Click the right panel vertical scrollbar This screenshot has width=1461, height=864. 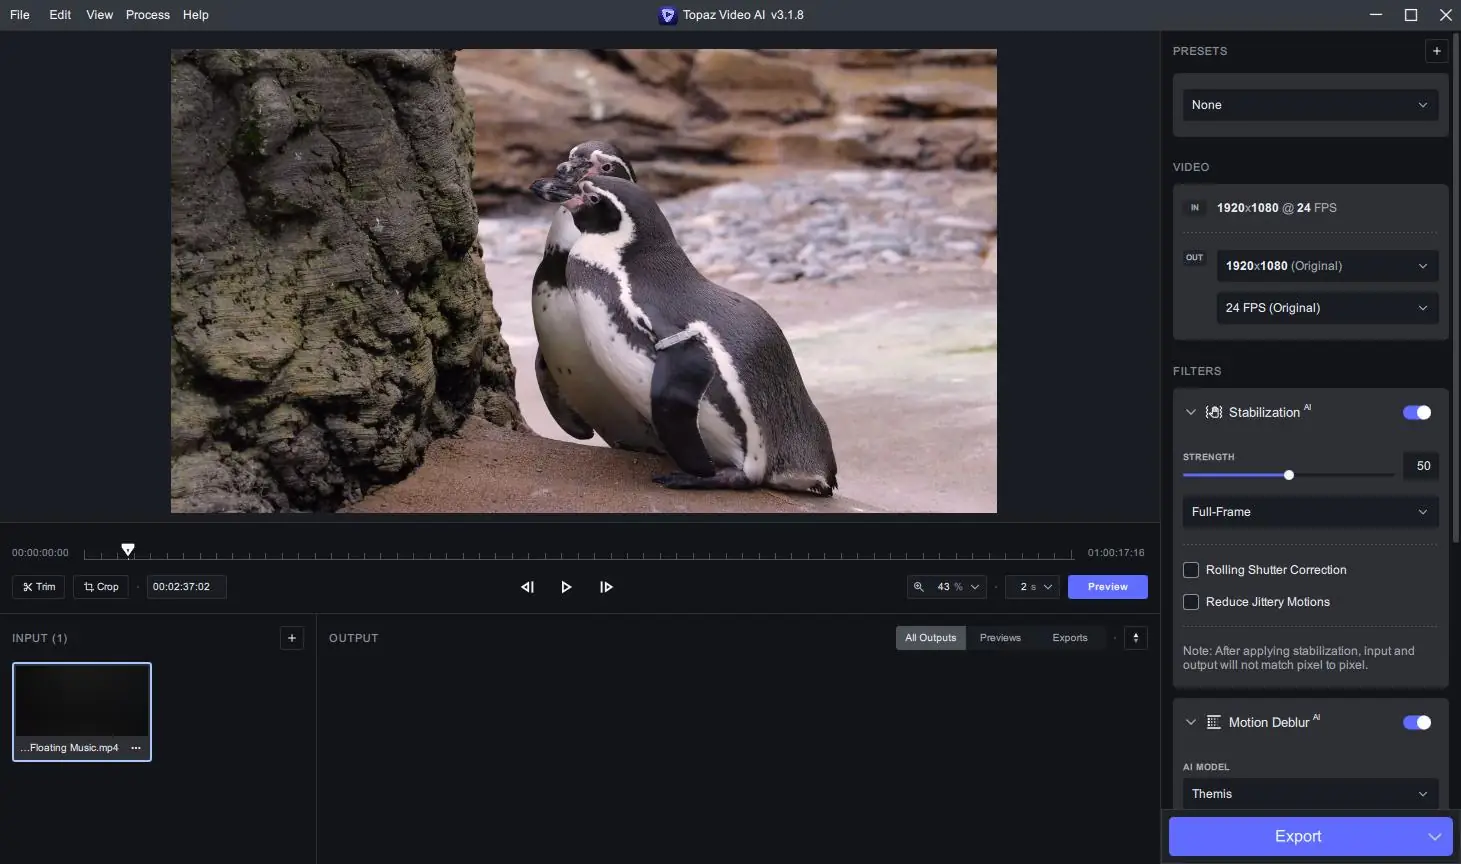(1456, 290)
